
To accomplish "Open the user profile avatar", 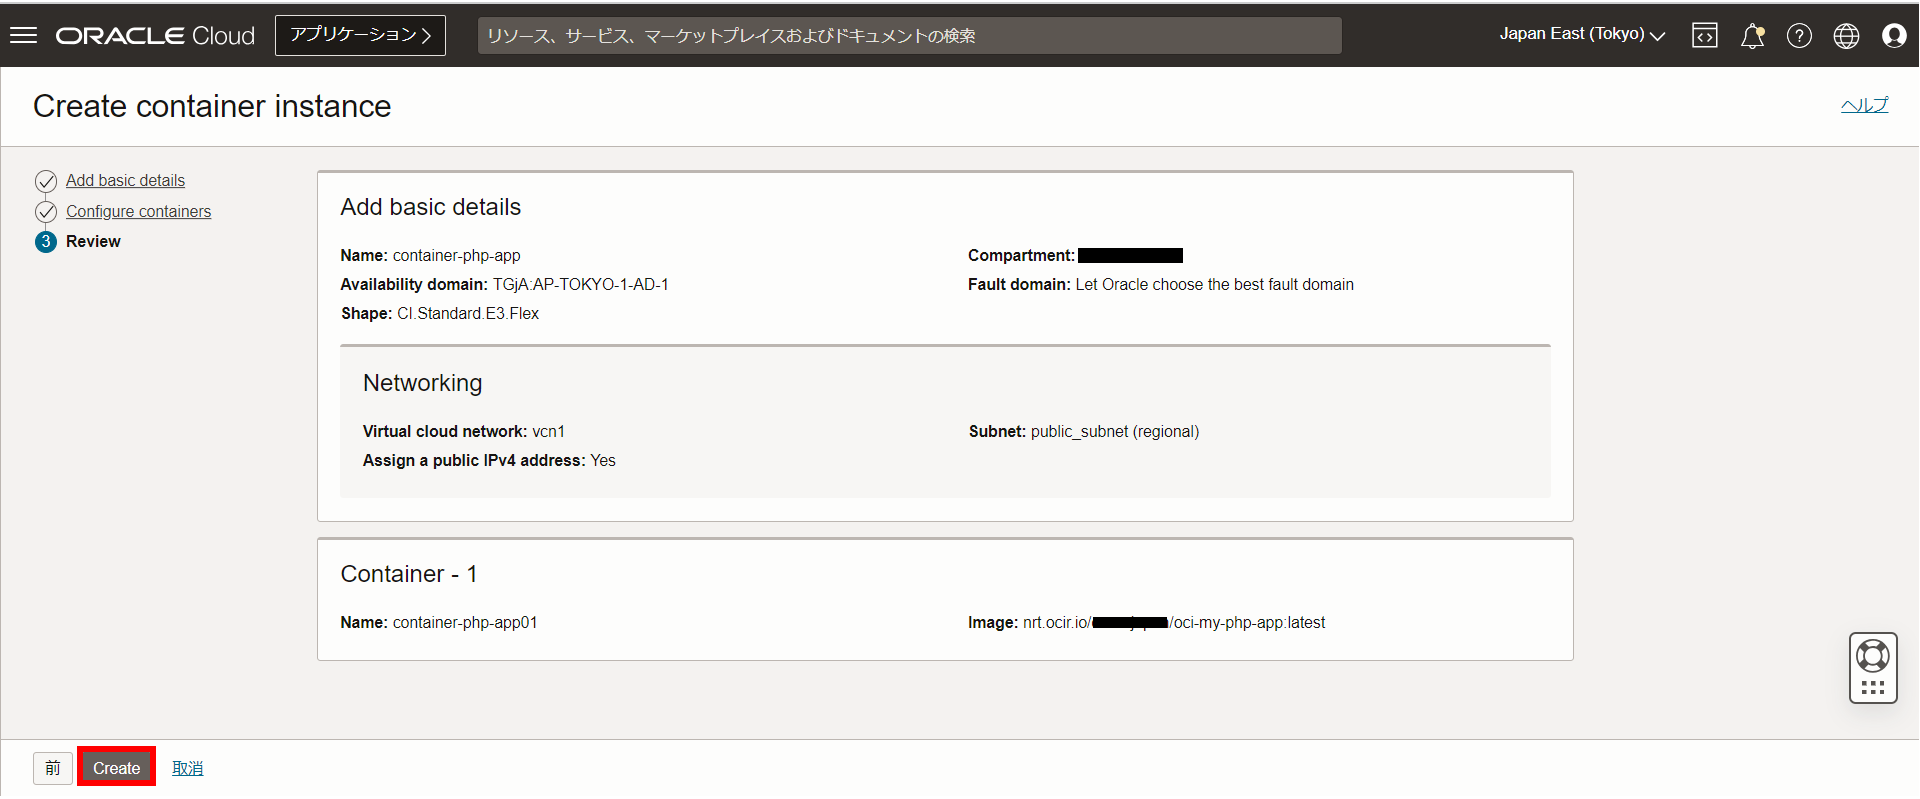I will 1894,36.
